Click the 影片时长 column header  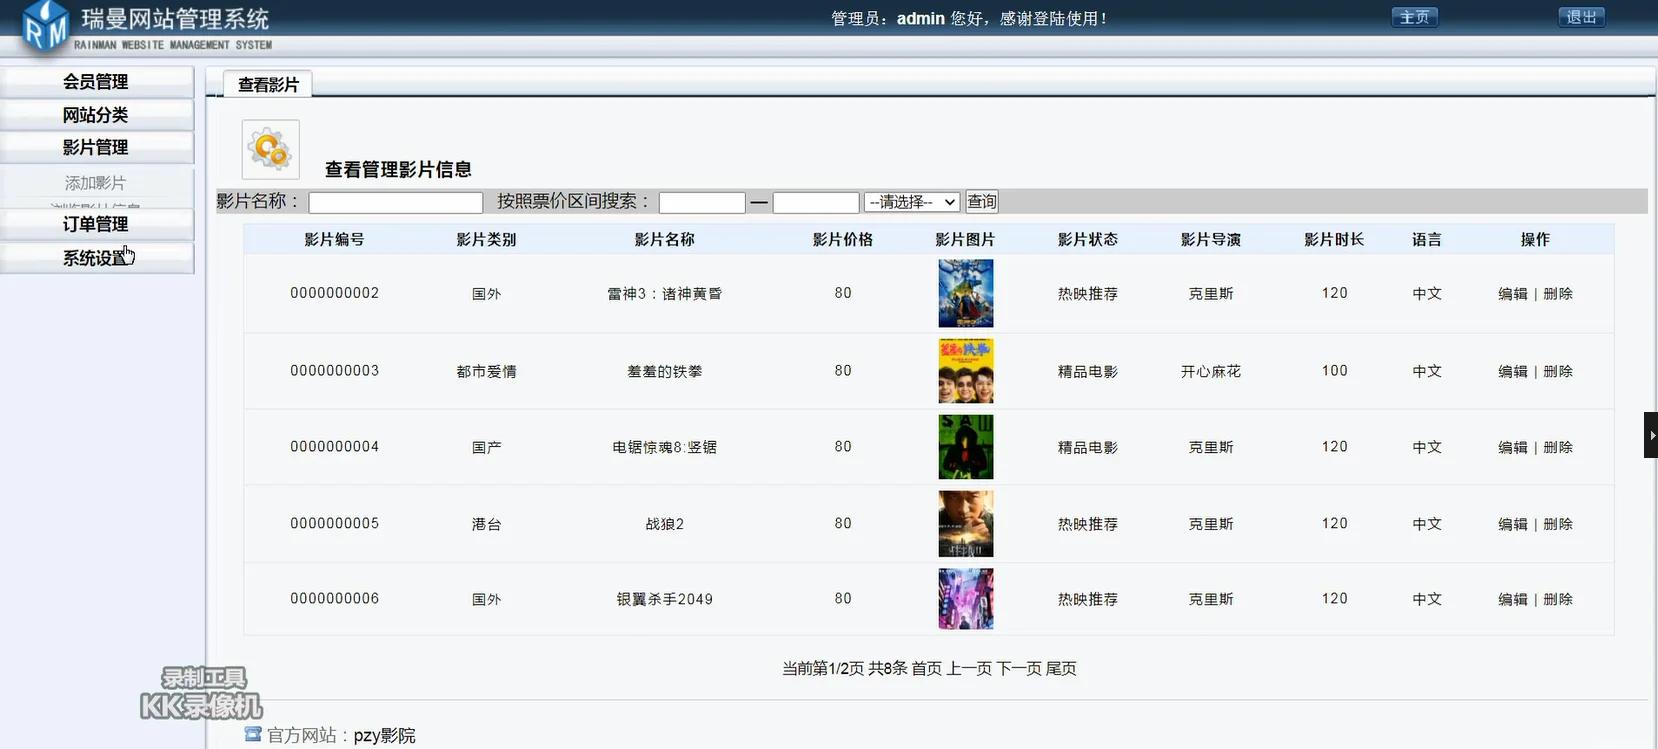pos(1334,239)
